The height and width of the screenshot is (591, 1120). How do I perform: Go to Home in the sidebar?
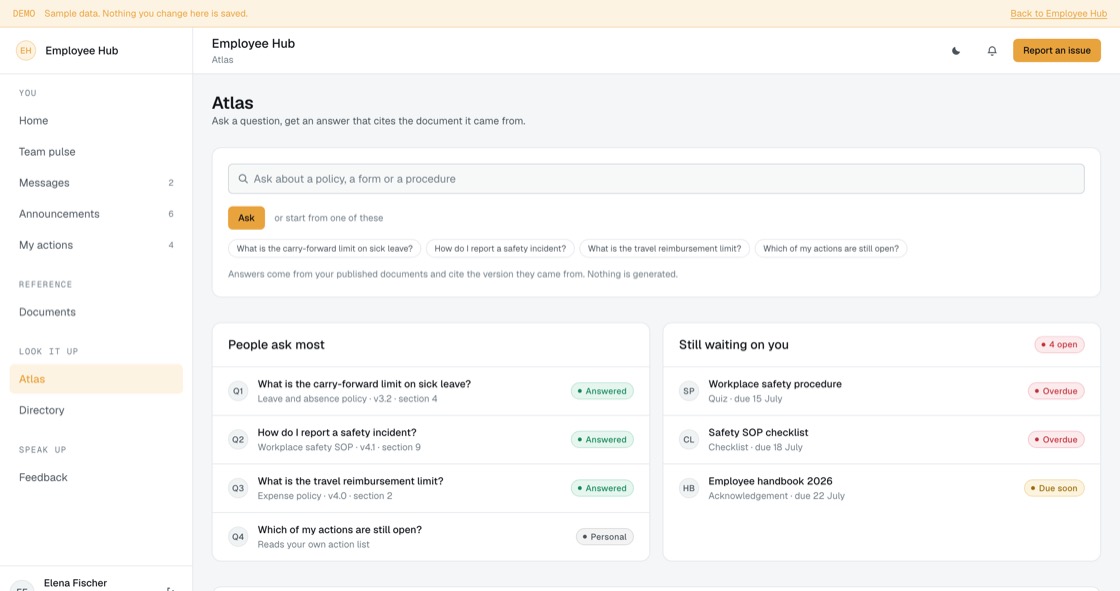pyautogui.click(x=96, y=121)
